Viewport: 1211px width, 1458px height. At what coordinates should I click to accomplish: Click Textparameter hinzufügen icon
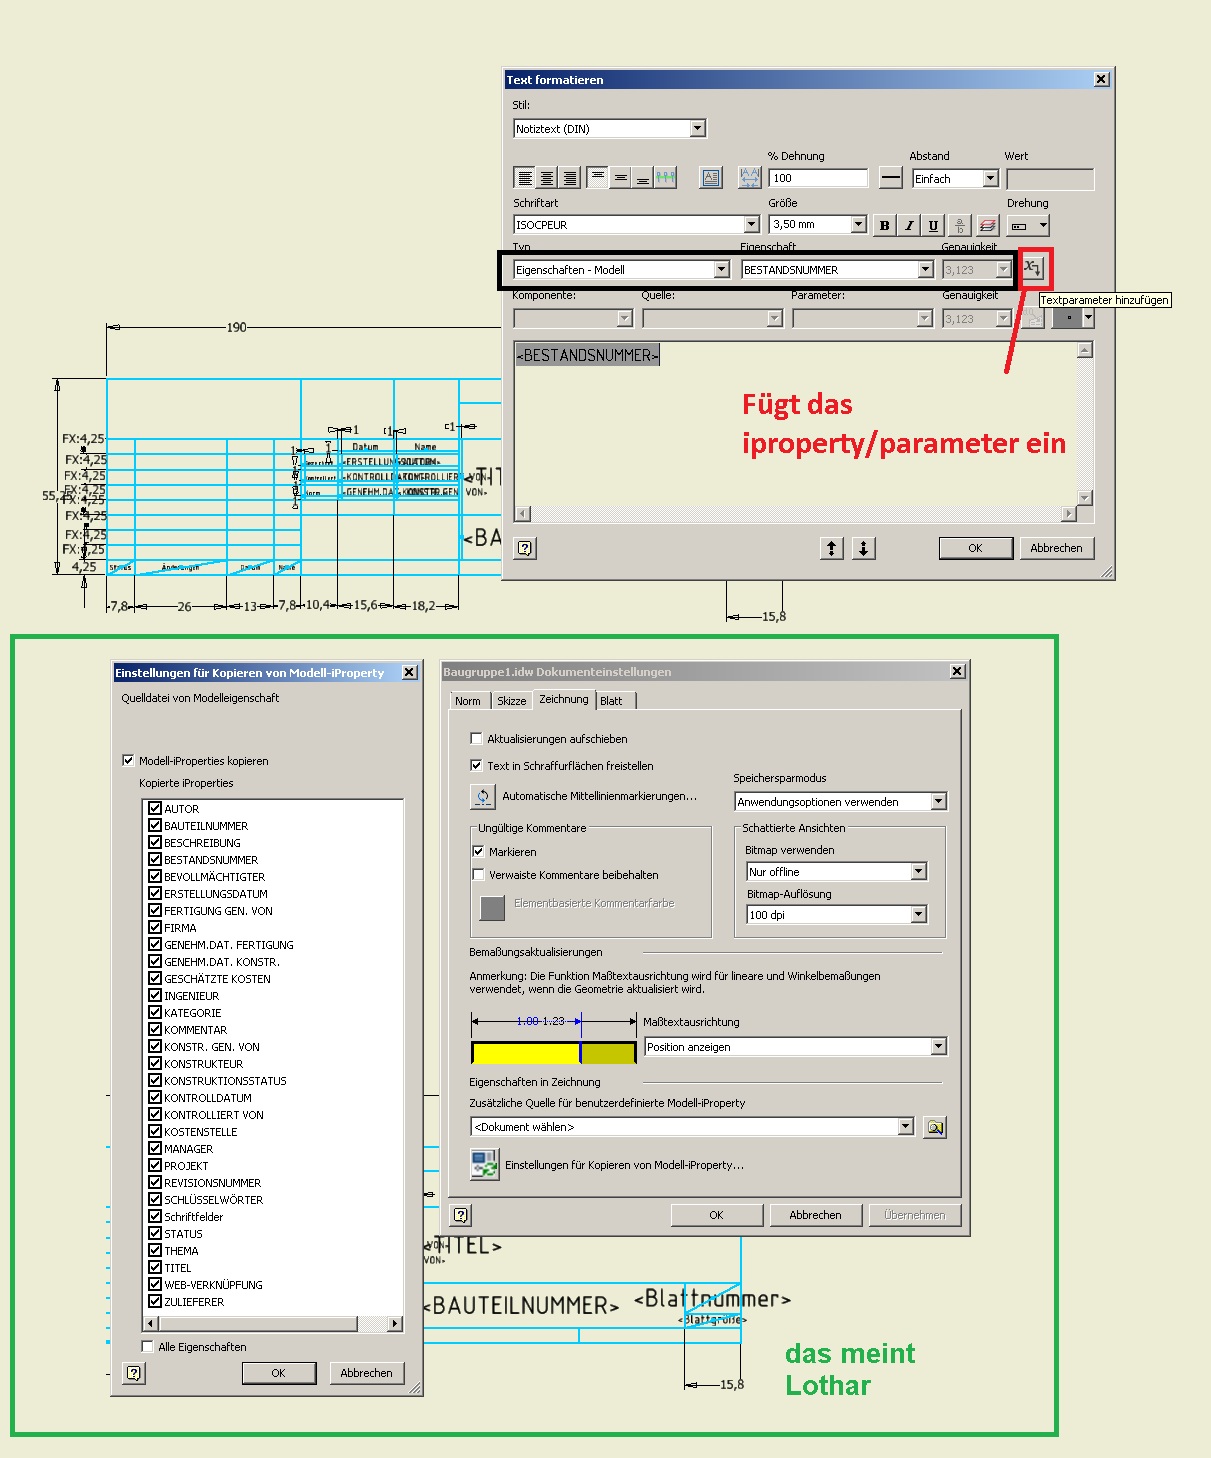pos(1033,269)
